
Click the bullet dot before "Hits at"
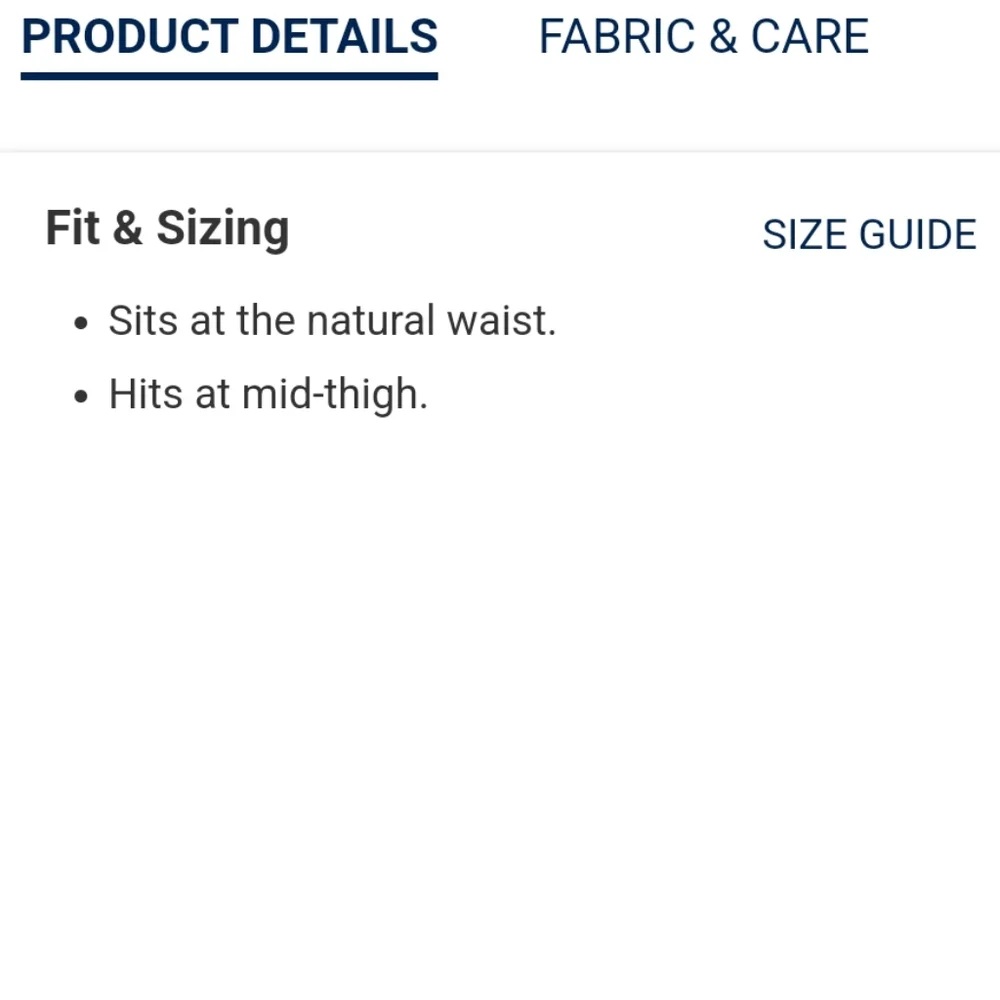click(x=82, y=397)
